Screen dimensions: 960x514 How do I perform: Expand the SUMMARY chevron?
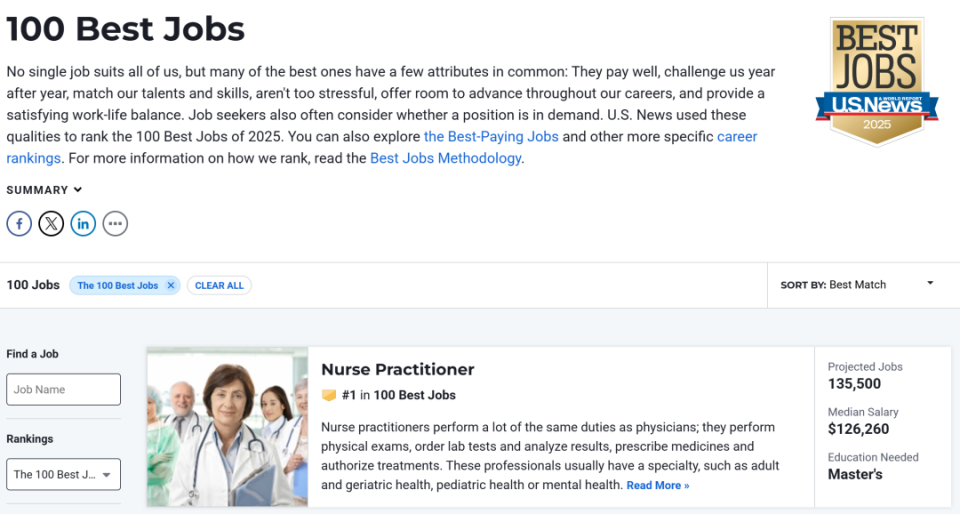[78, 190]
